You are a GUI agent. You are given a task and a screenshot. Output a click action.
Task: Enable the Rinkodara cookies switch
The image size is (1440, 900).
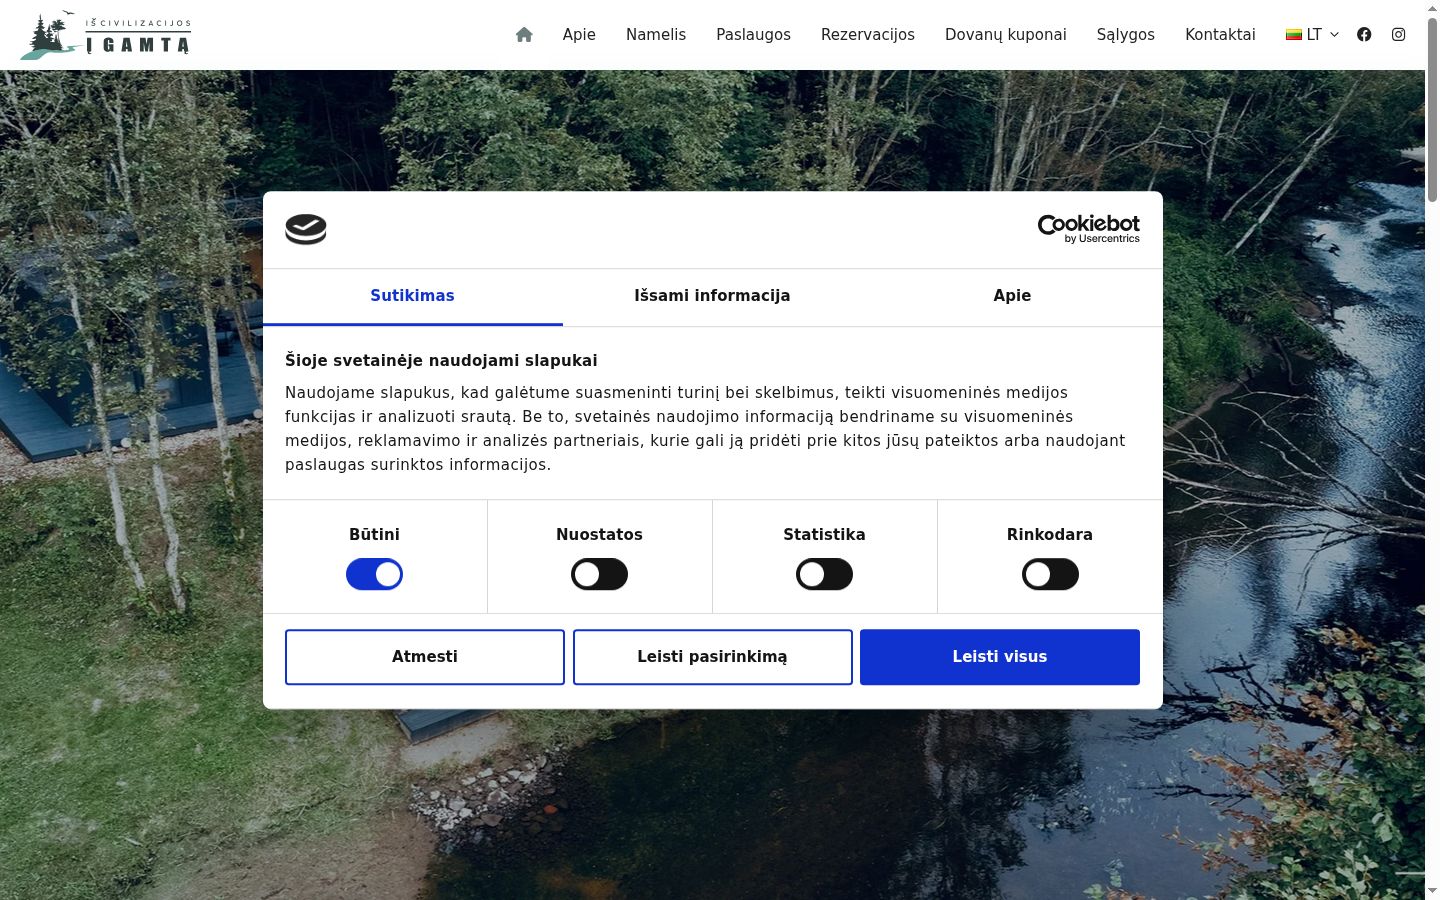1050,574
